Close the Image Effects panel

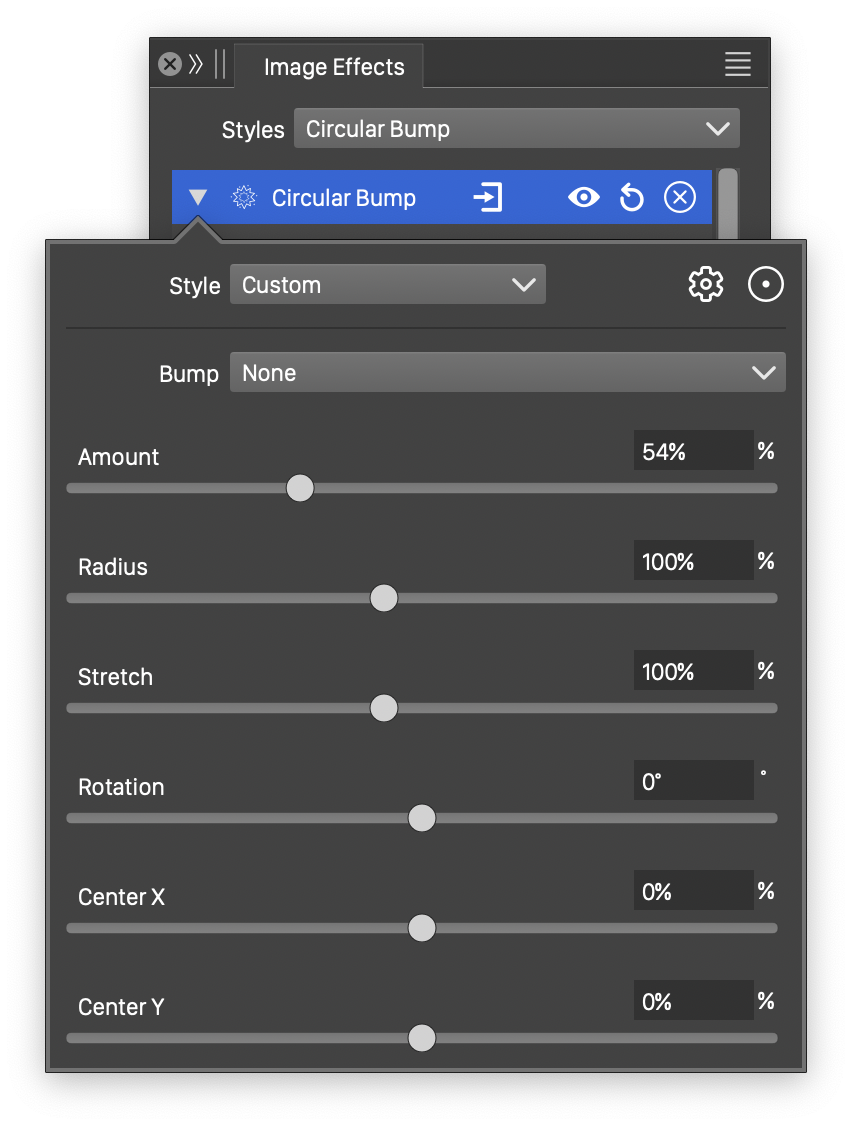170,65
